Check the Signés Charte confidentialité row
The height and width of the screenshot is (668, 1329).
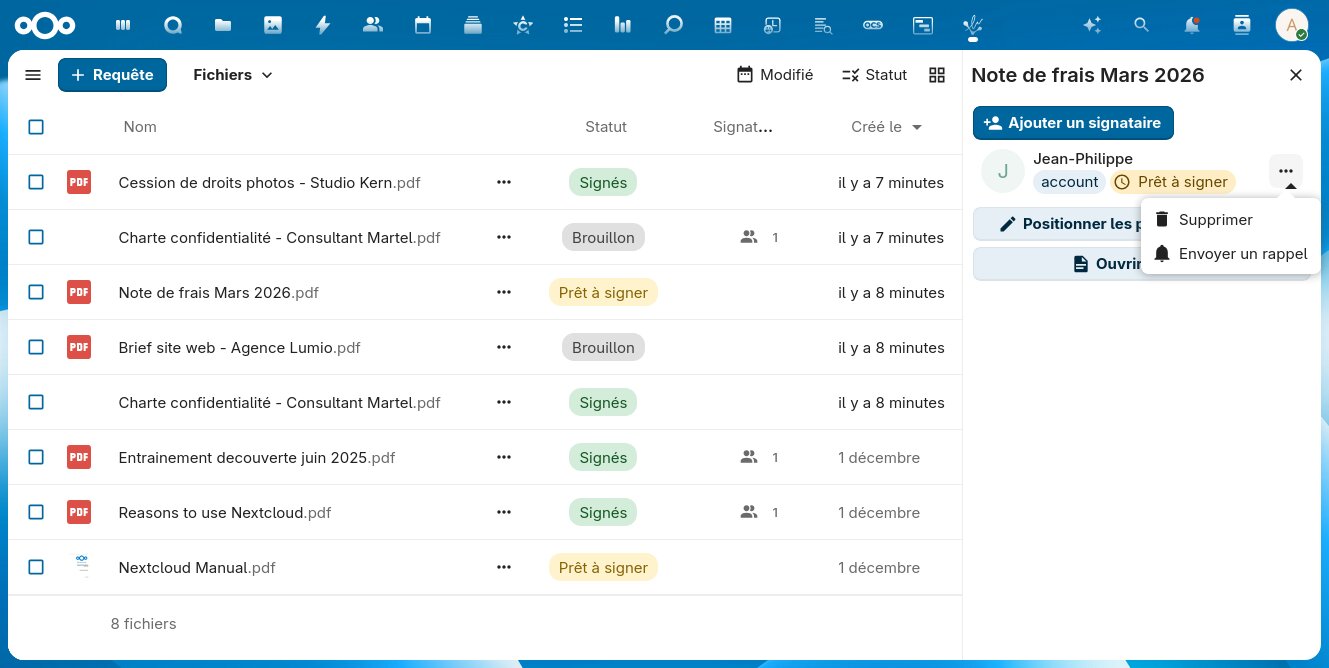(36, 402)
